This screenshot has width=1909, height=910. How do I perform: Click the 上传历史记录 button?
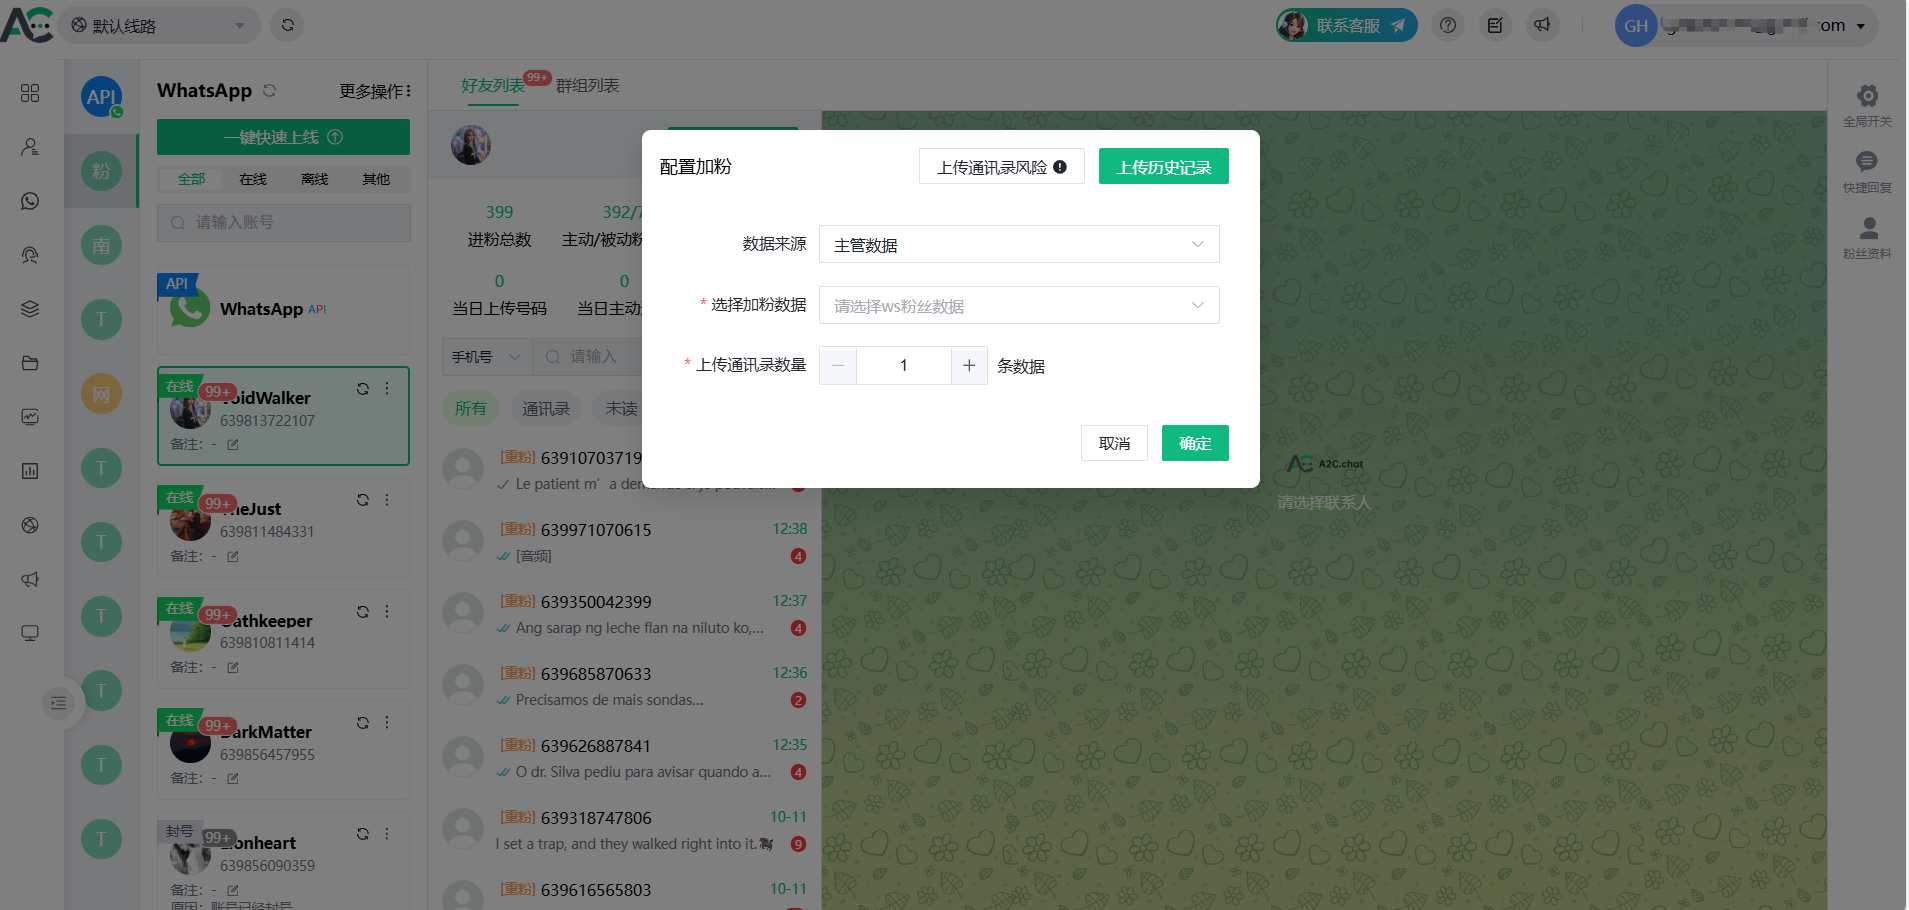point(1163,167)
